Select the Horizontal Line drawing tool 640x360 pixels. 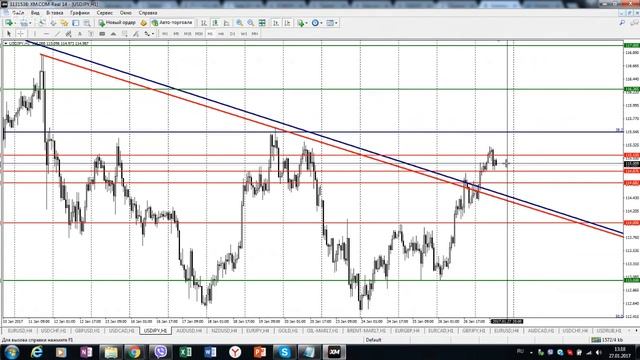[x=46, y=33]
